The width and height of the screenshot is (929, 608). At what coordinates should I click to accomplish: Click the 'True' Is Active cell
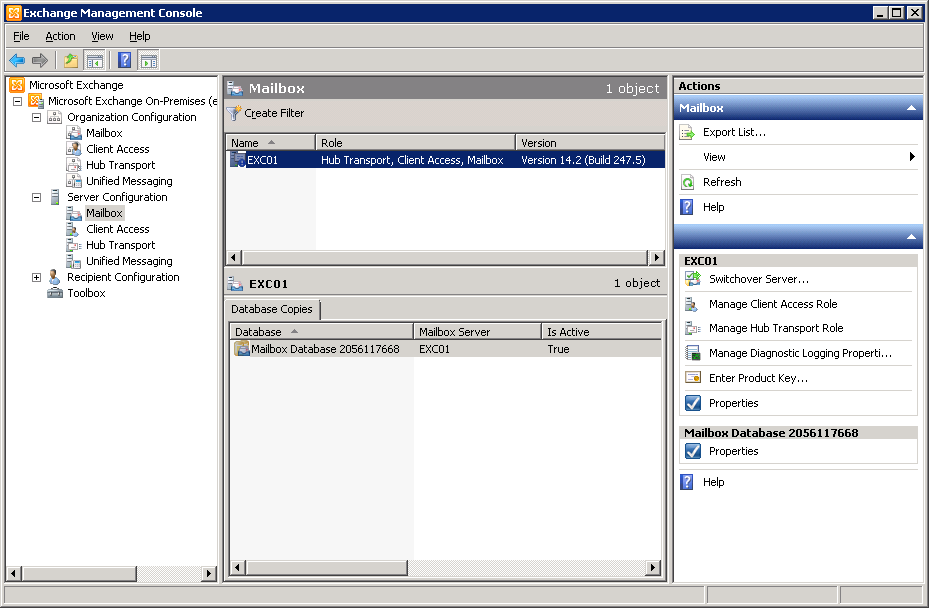pyautogui.click(x=558, y=348)
